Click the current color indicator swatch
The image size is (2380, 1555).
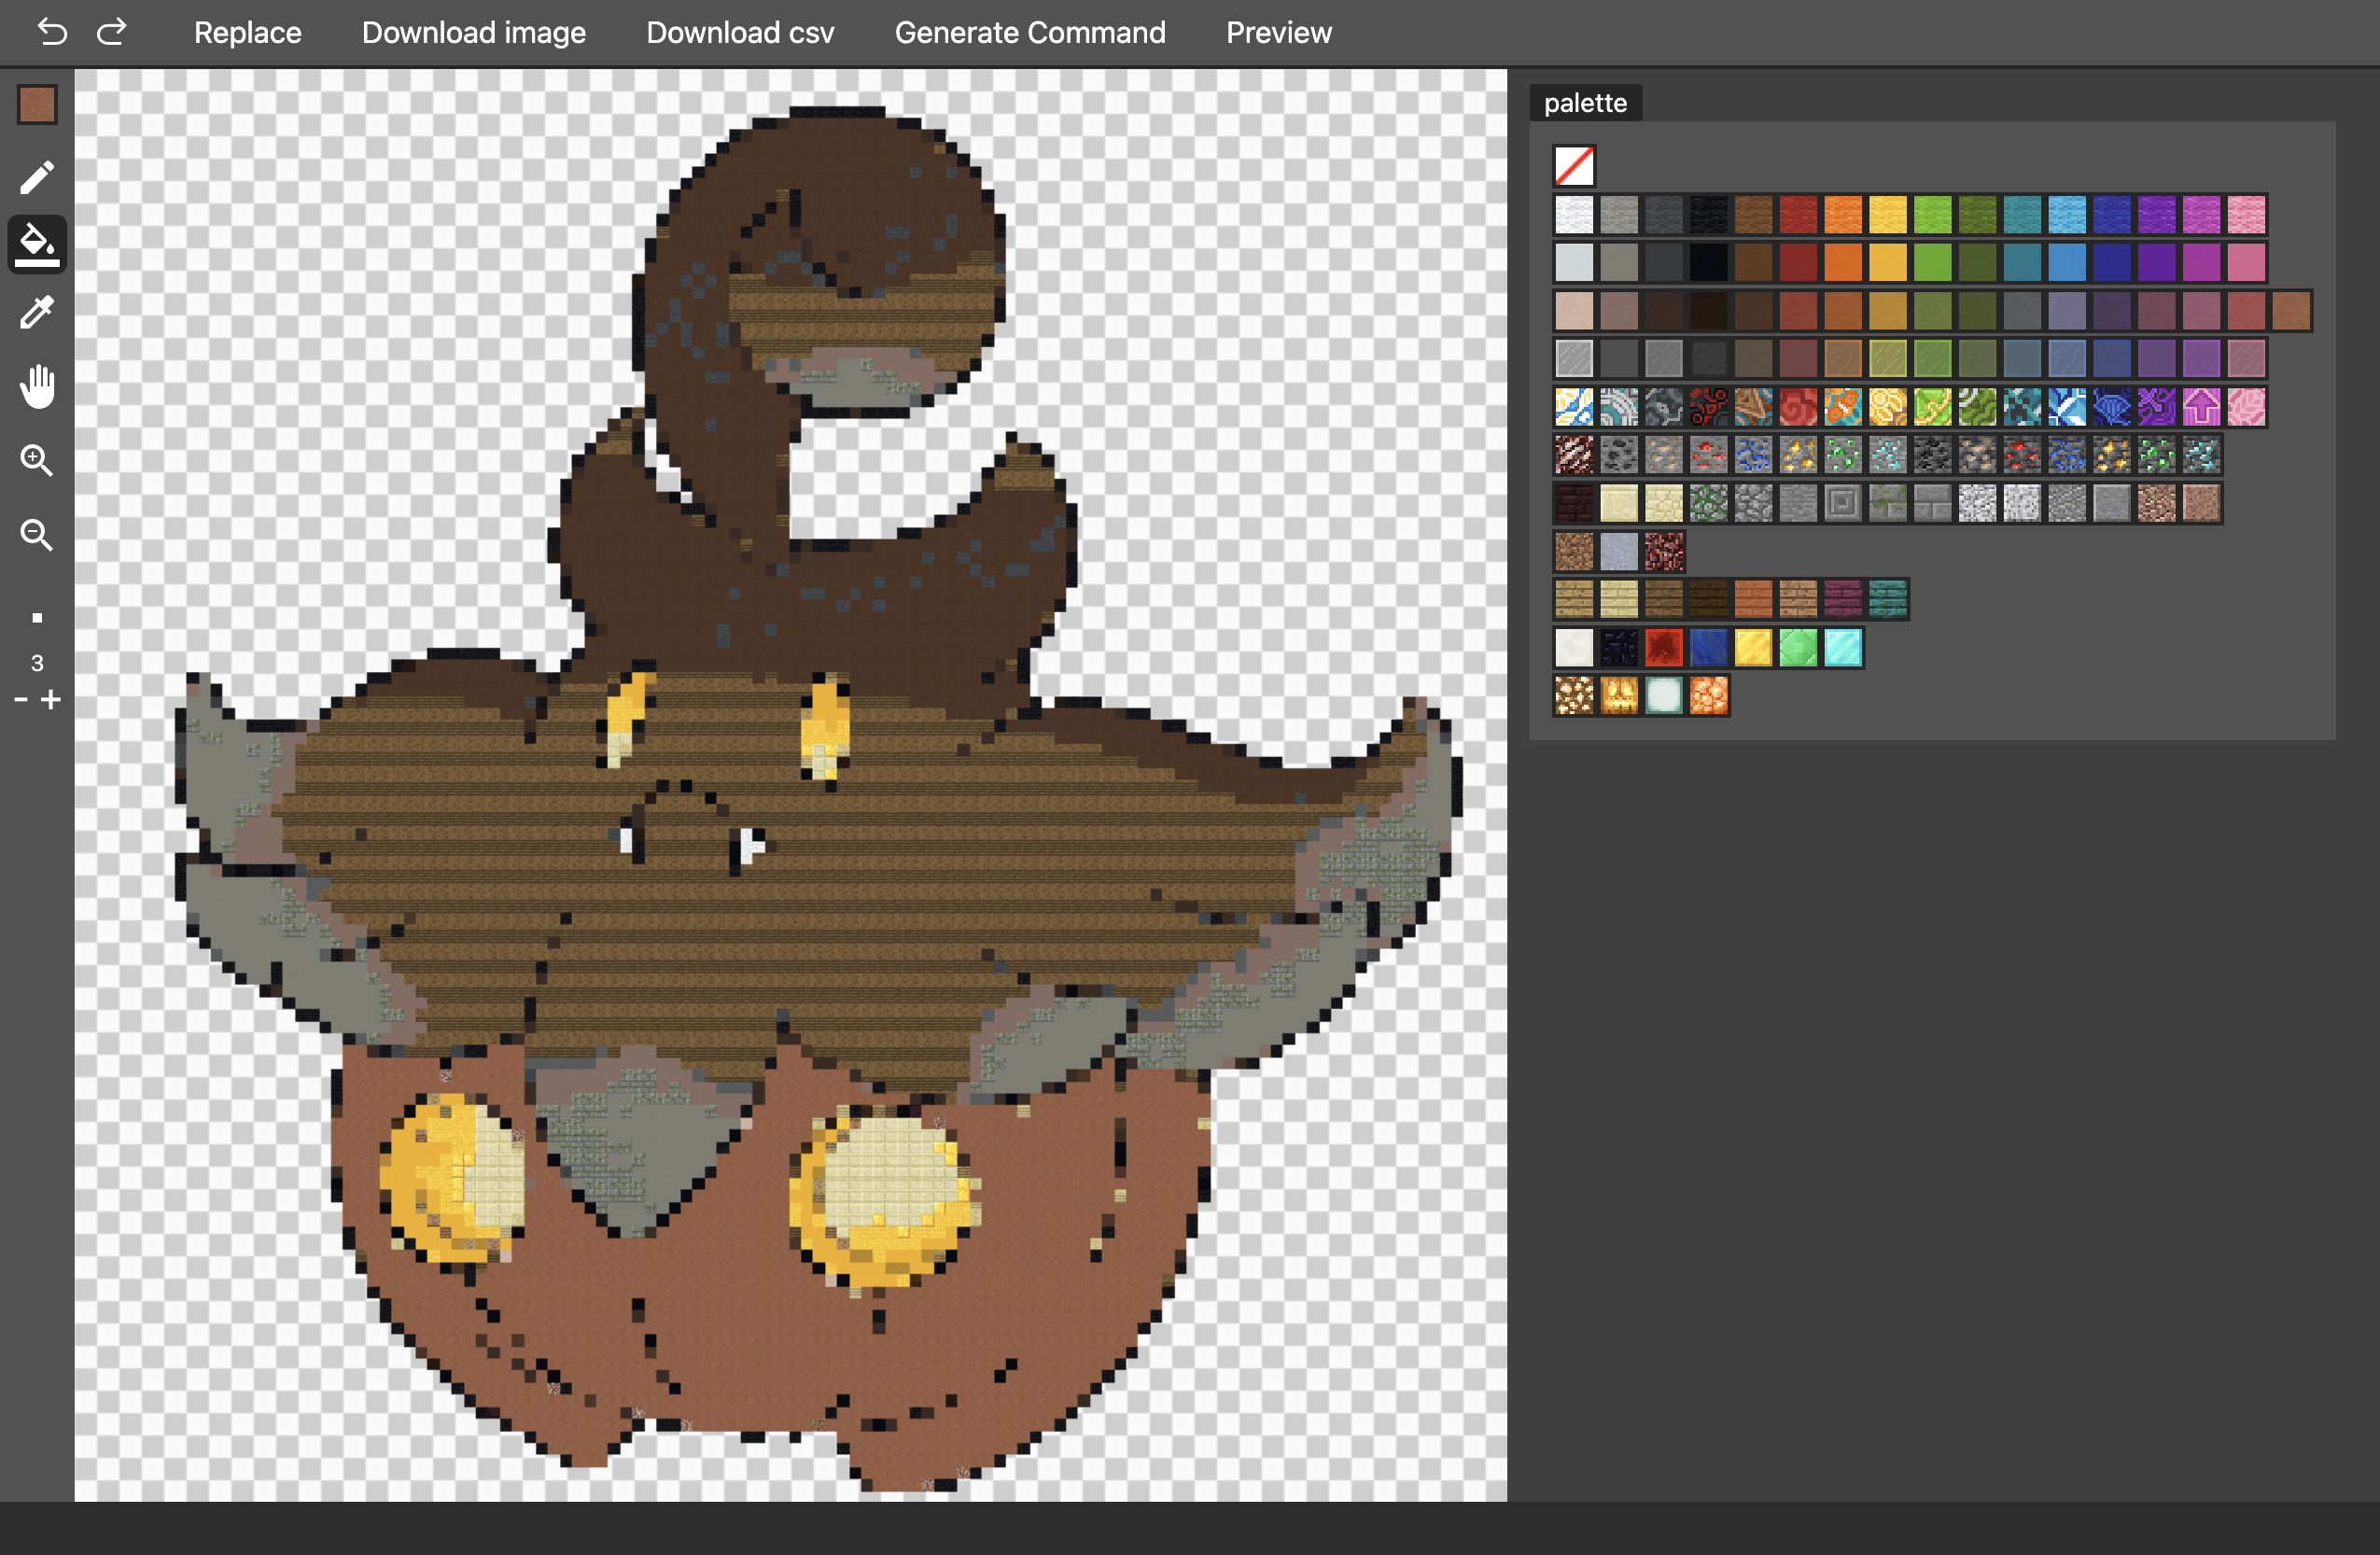click(x=37, y=105)
